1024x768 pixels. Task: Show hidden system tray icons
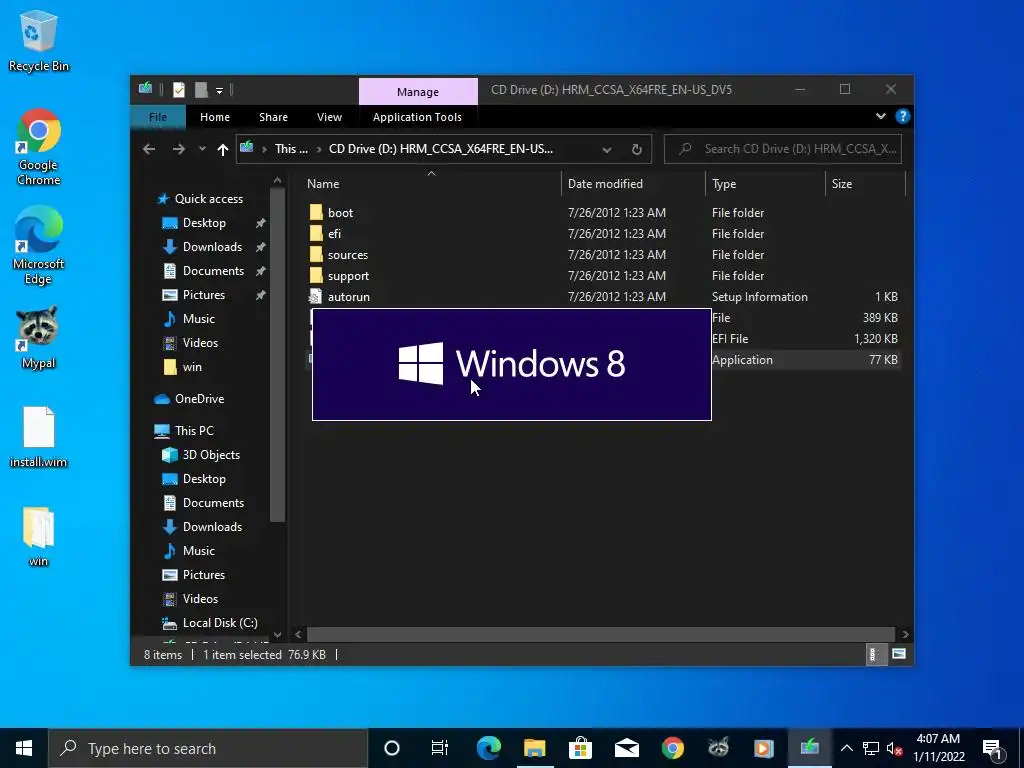point(846,748)
